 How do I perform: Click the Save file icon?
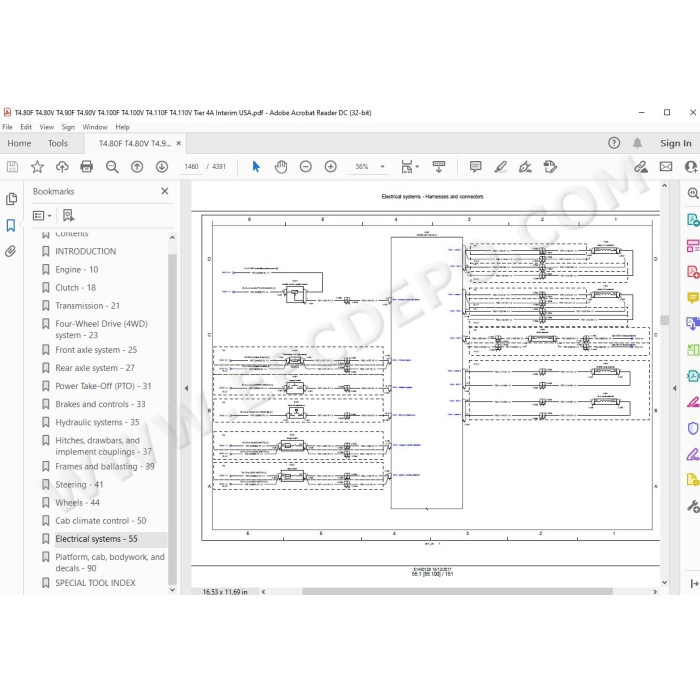(12, 167)
